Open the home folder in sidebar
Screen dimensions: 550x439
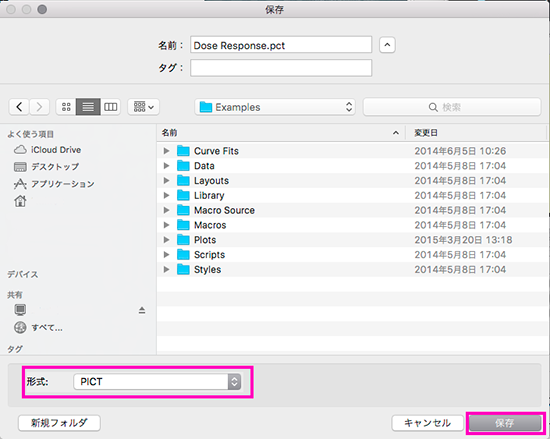click(x=20, y=201)
